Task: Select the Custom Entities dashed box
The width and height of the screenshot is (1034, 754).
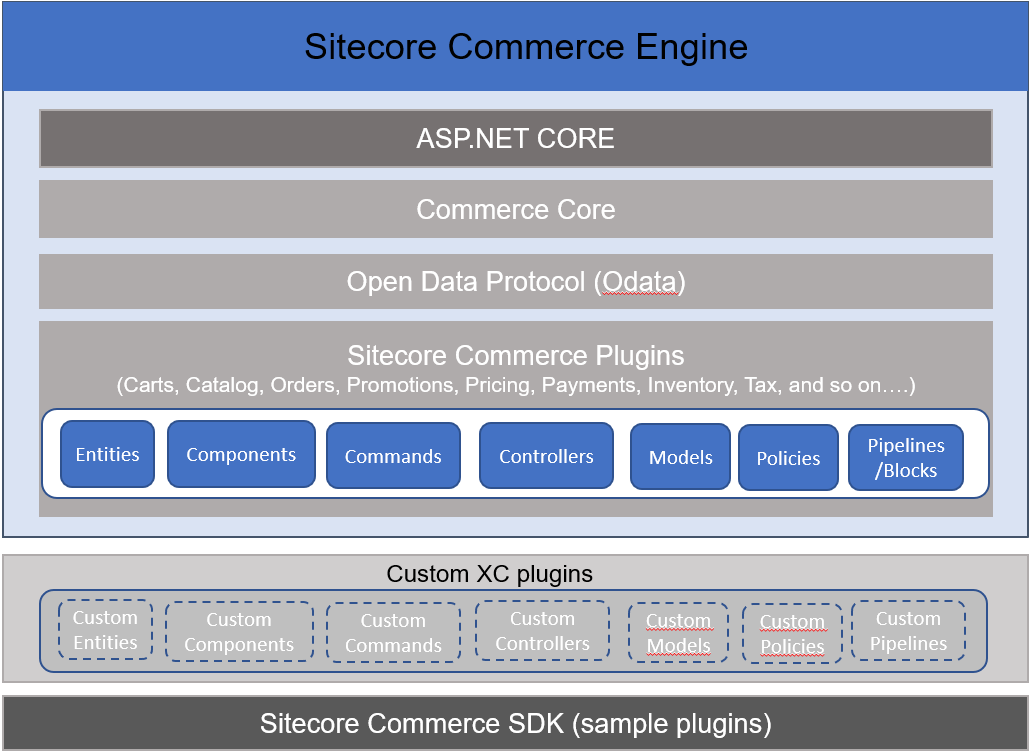Action: point(106,630)
